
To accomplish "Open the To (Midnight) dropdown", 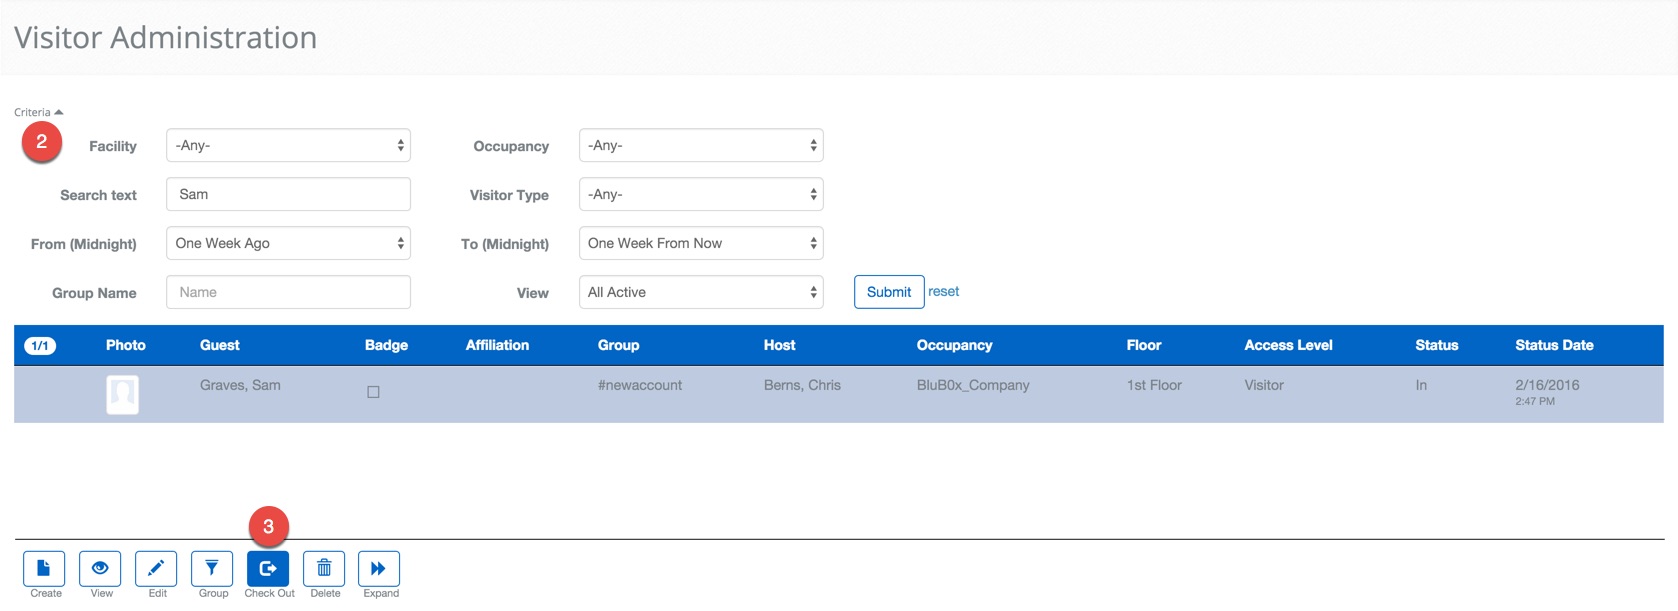I will (700, 243).
